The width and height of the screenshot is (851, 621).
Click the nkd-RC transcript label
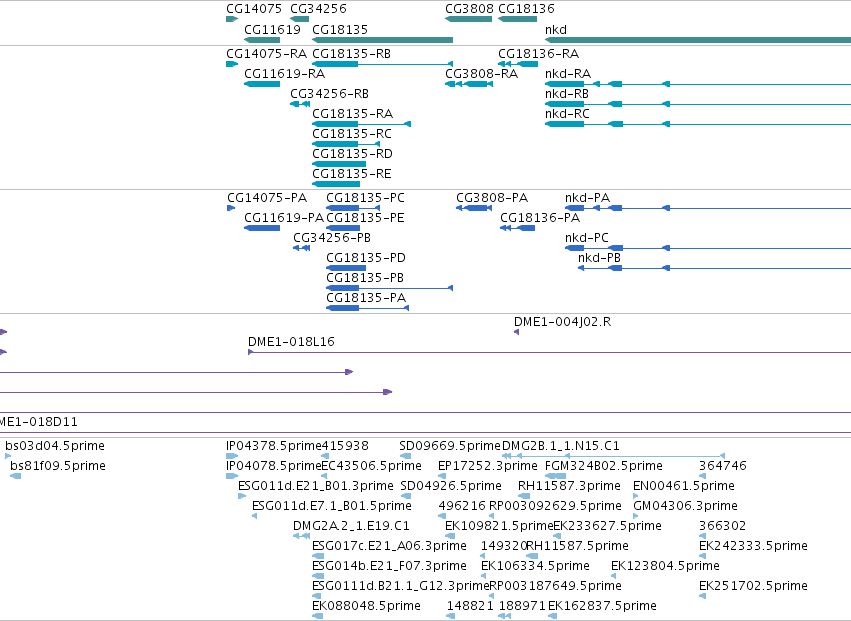(x=567, y=114)
